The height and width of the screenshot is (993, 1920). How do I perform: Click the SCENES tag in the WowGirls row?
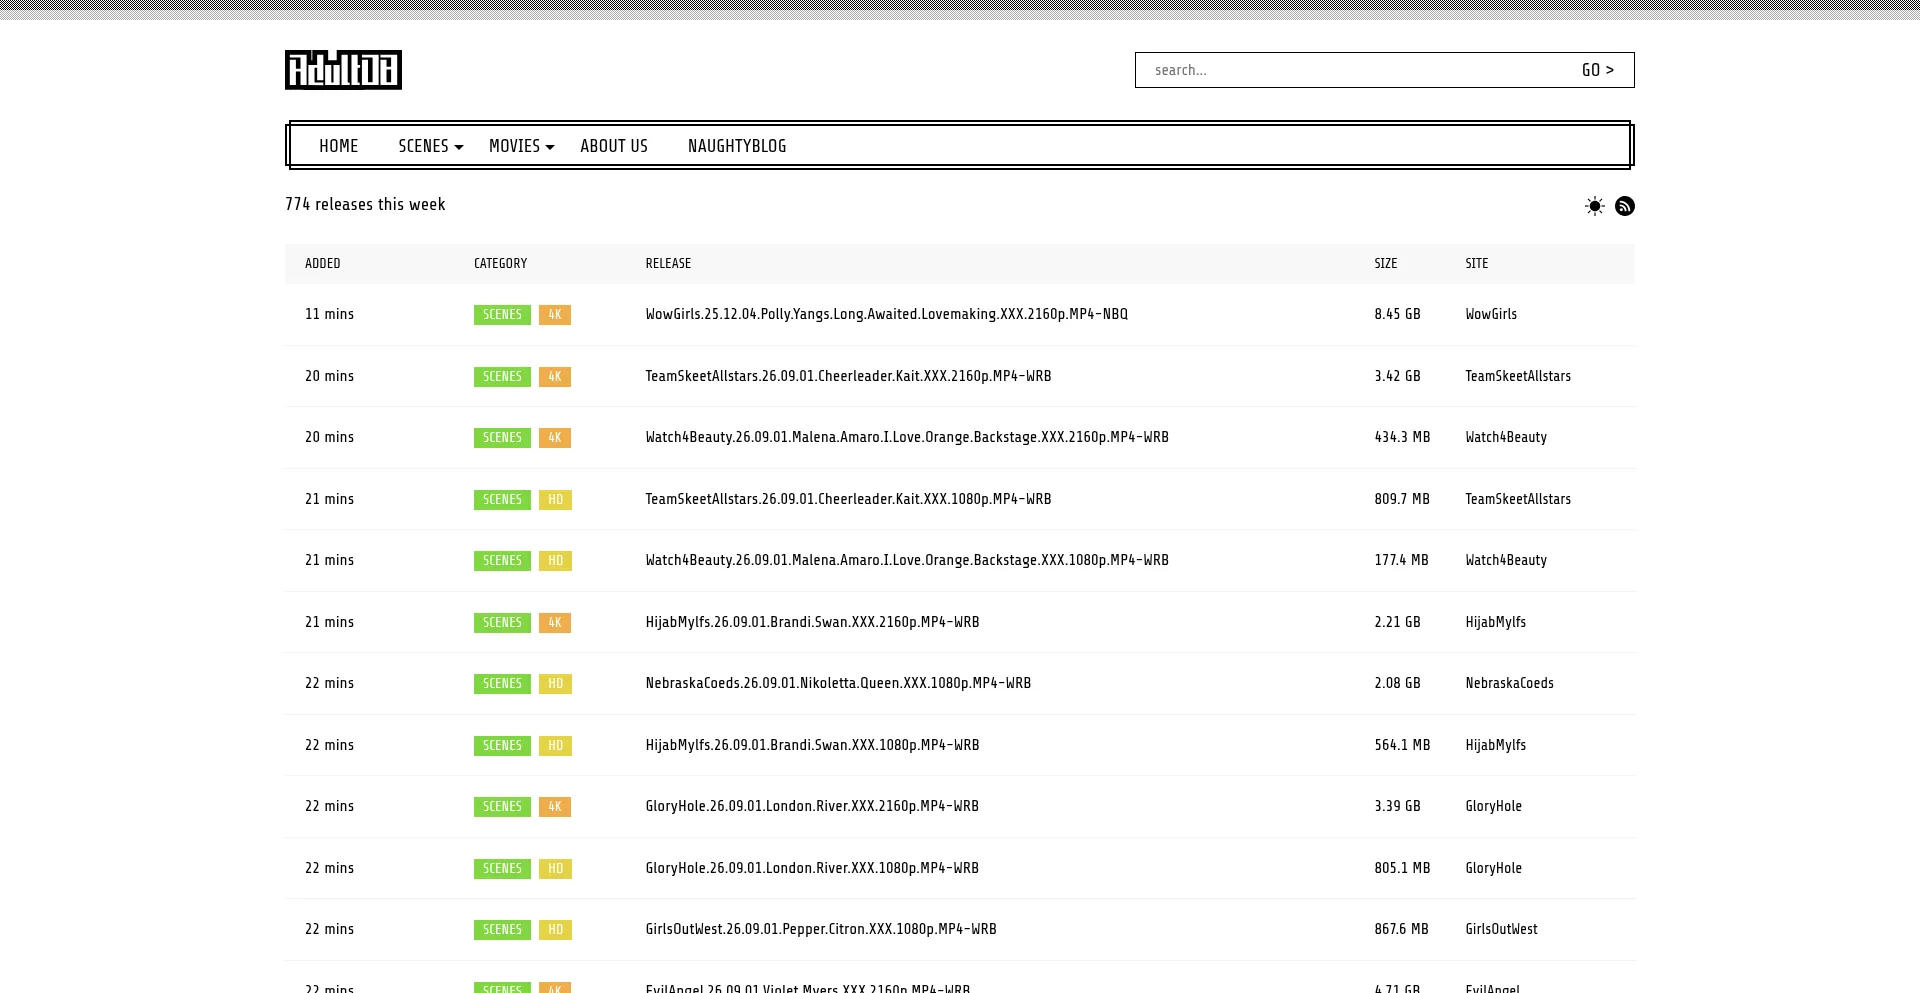click(x=502, y=315)
